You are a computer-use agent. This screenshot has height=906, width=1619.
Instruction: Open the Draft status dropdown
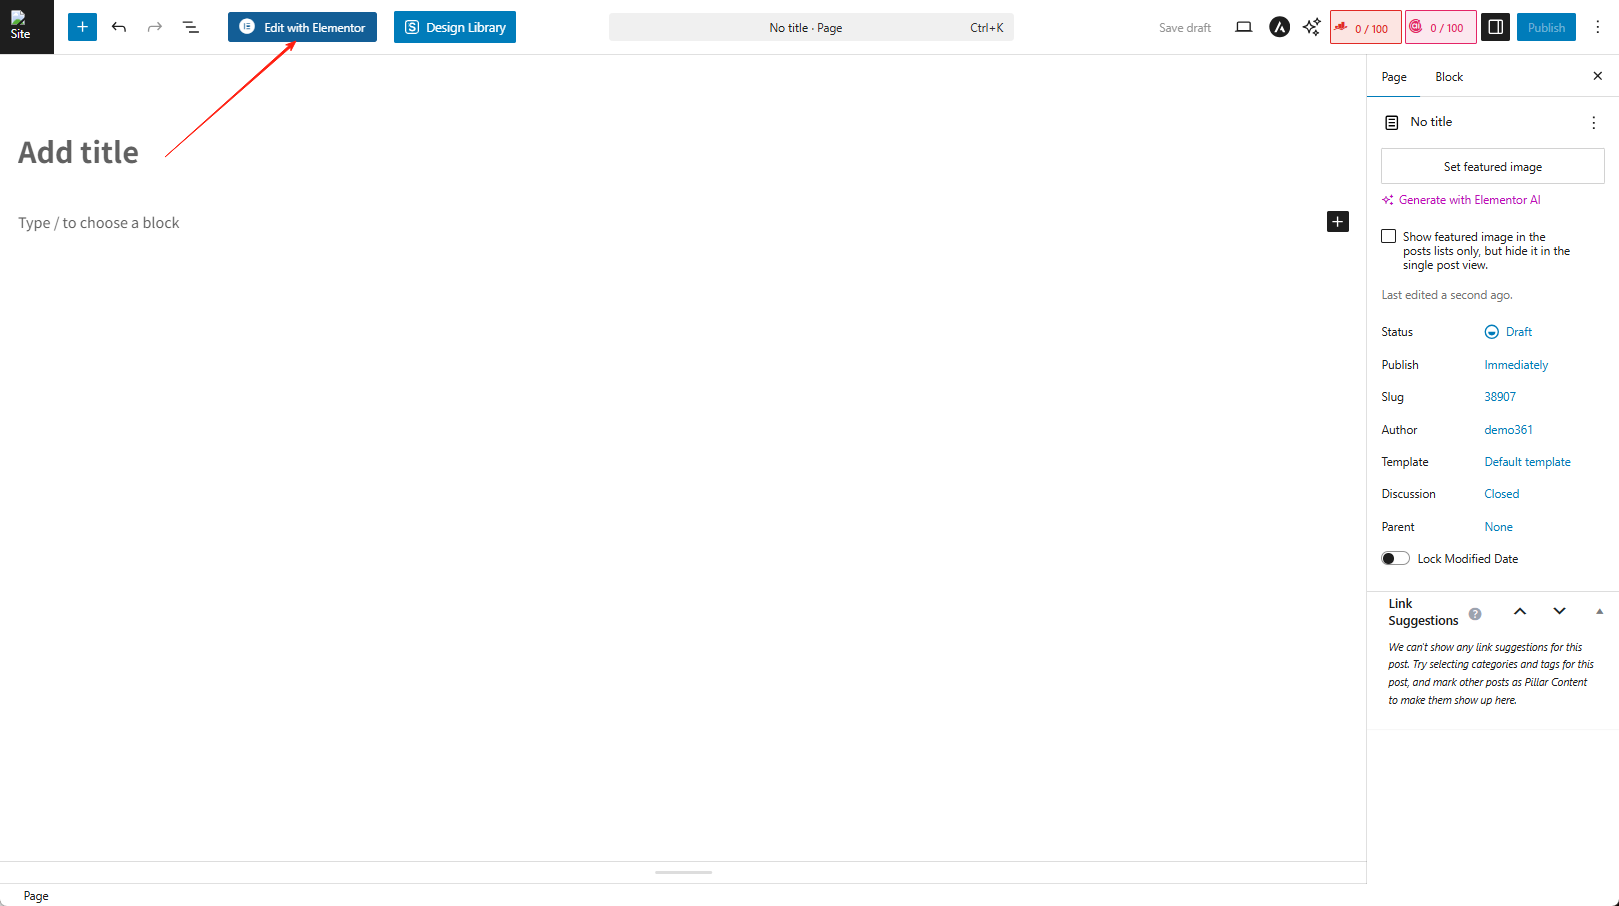pyautogui.click(x=1508, y=332)
